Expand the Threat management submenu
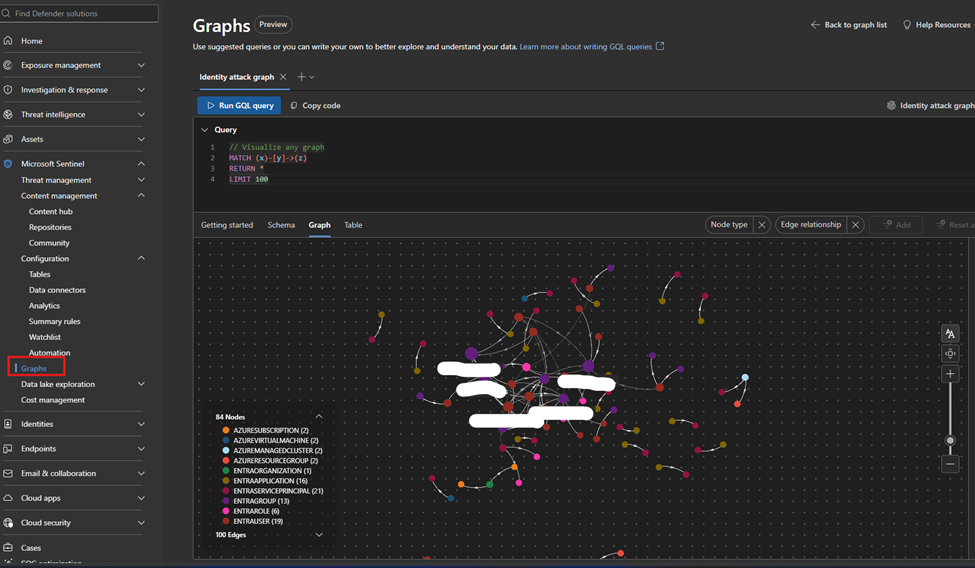Viewport: 975px width, 568px height. 141,180
